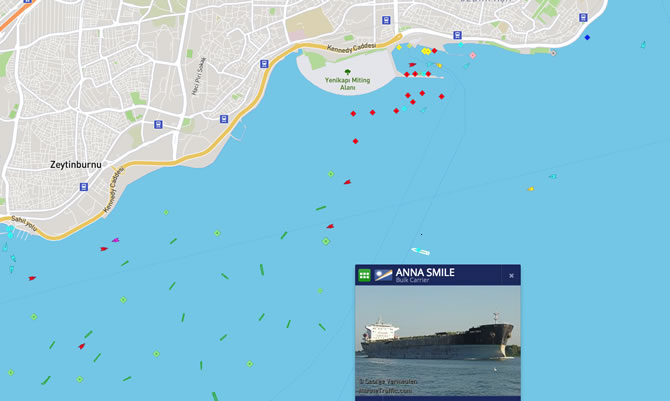The height and width of the screenshot is (401, 670).
Task: Select the gray circular marker on the coastline
Action: point(553,53)
